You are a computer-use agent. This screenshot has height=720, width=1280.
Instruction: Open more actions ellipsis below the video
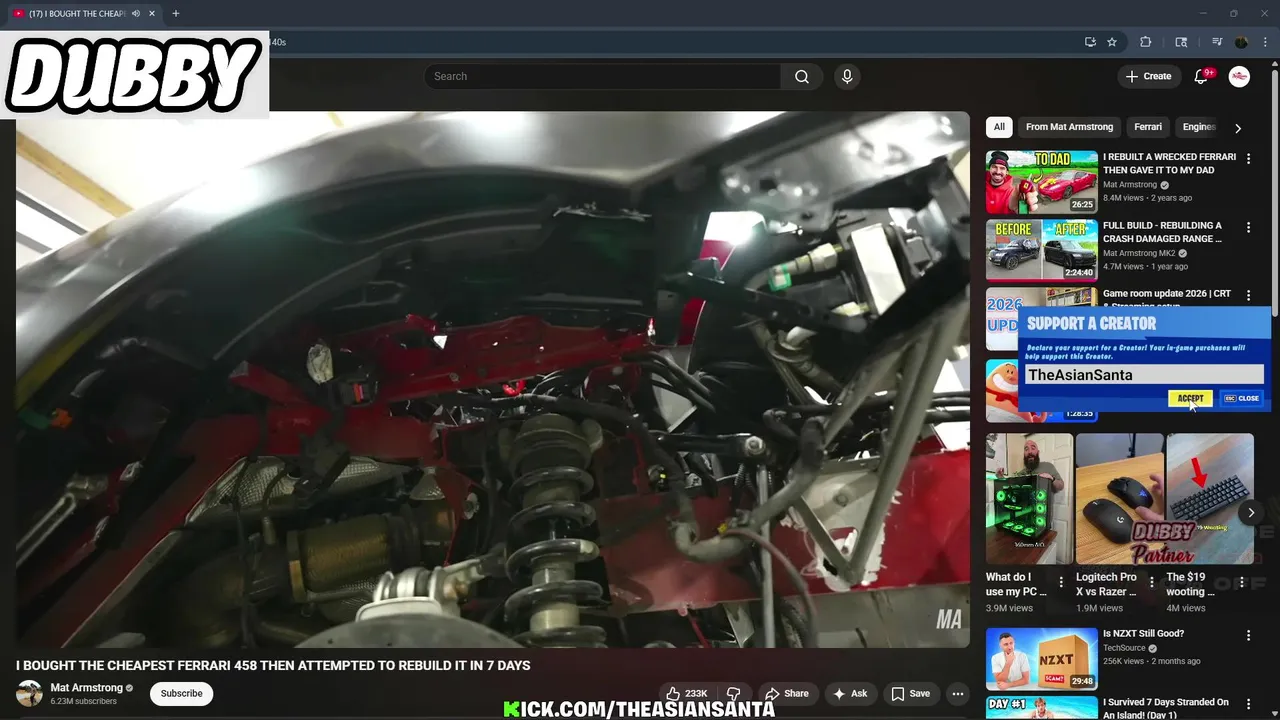pyautogui.click(x=957, y=694)
